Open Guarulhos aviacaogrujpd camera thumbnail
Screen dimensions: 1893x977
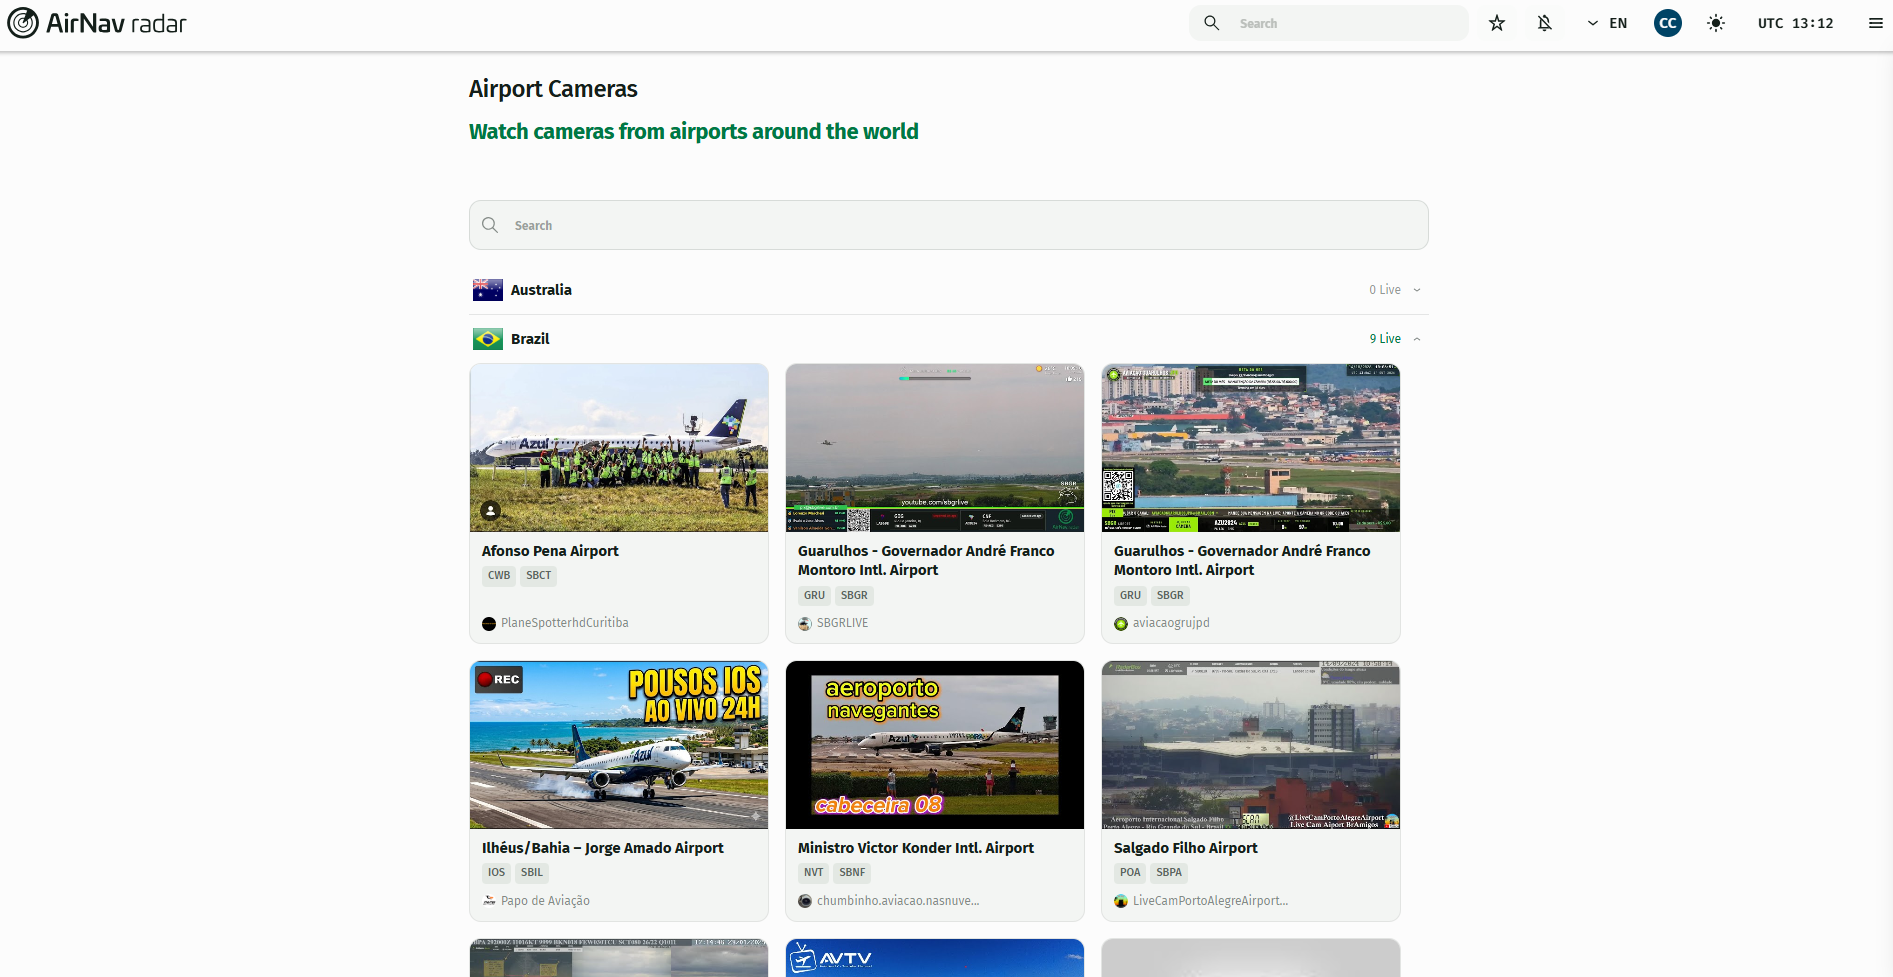click(1251, 448)
